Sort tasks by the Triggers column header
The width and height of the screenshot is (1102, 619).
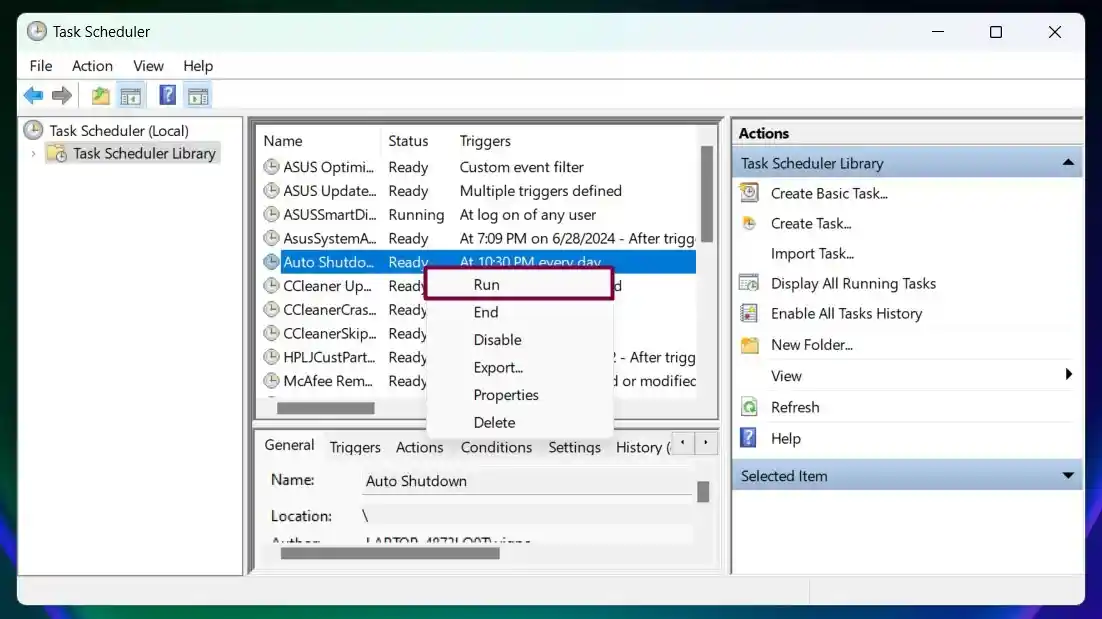point(485,141)
